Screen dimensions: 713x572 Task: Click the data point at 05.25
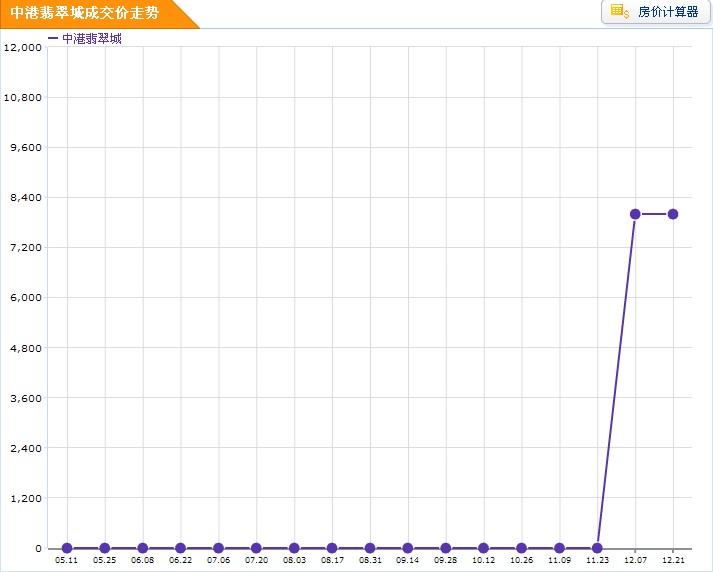[x=105, y=548]
